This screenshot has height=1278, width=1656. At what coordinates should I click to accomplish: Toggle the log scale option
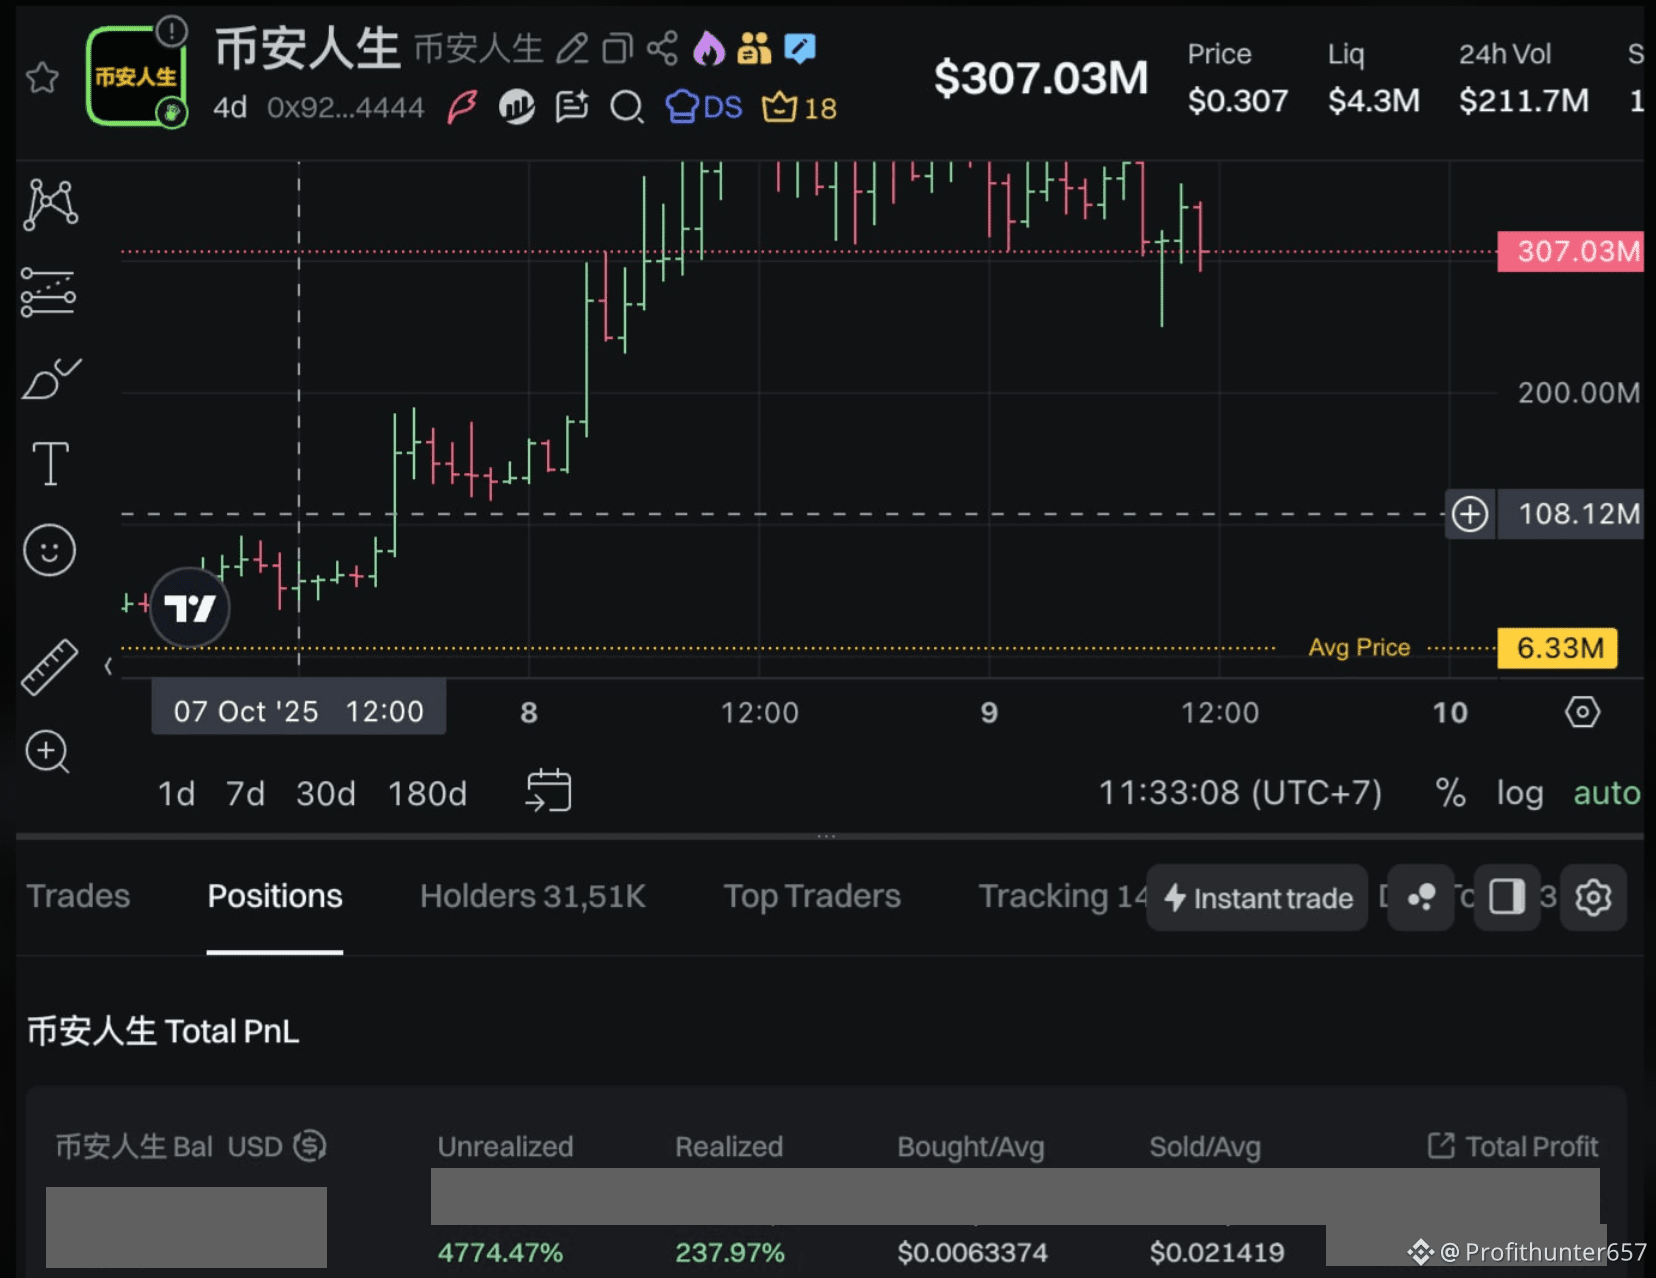1519,793
